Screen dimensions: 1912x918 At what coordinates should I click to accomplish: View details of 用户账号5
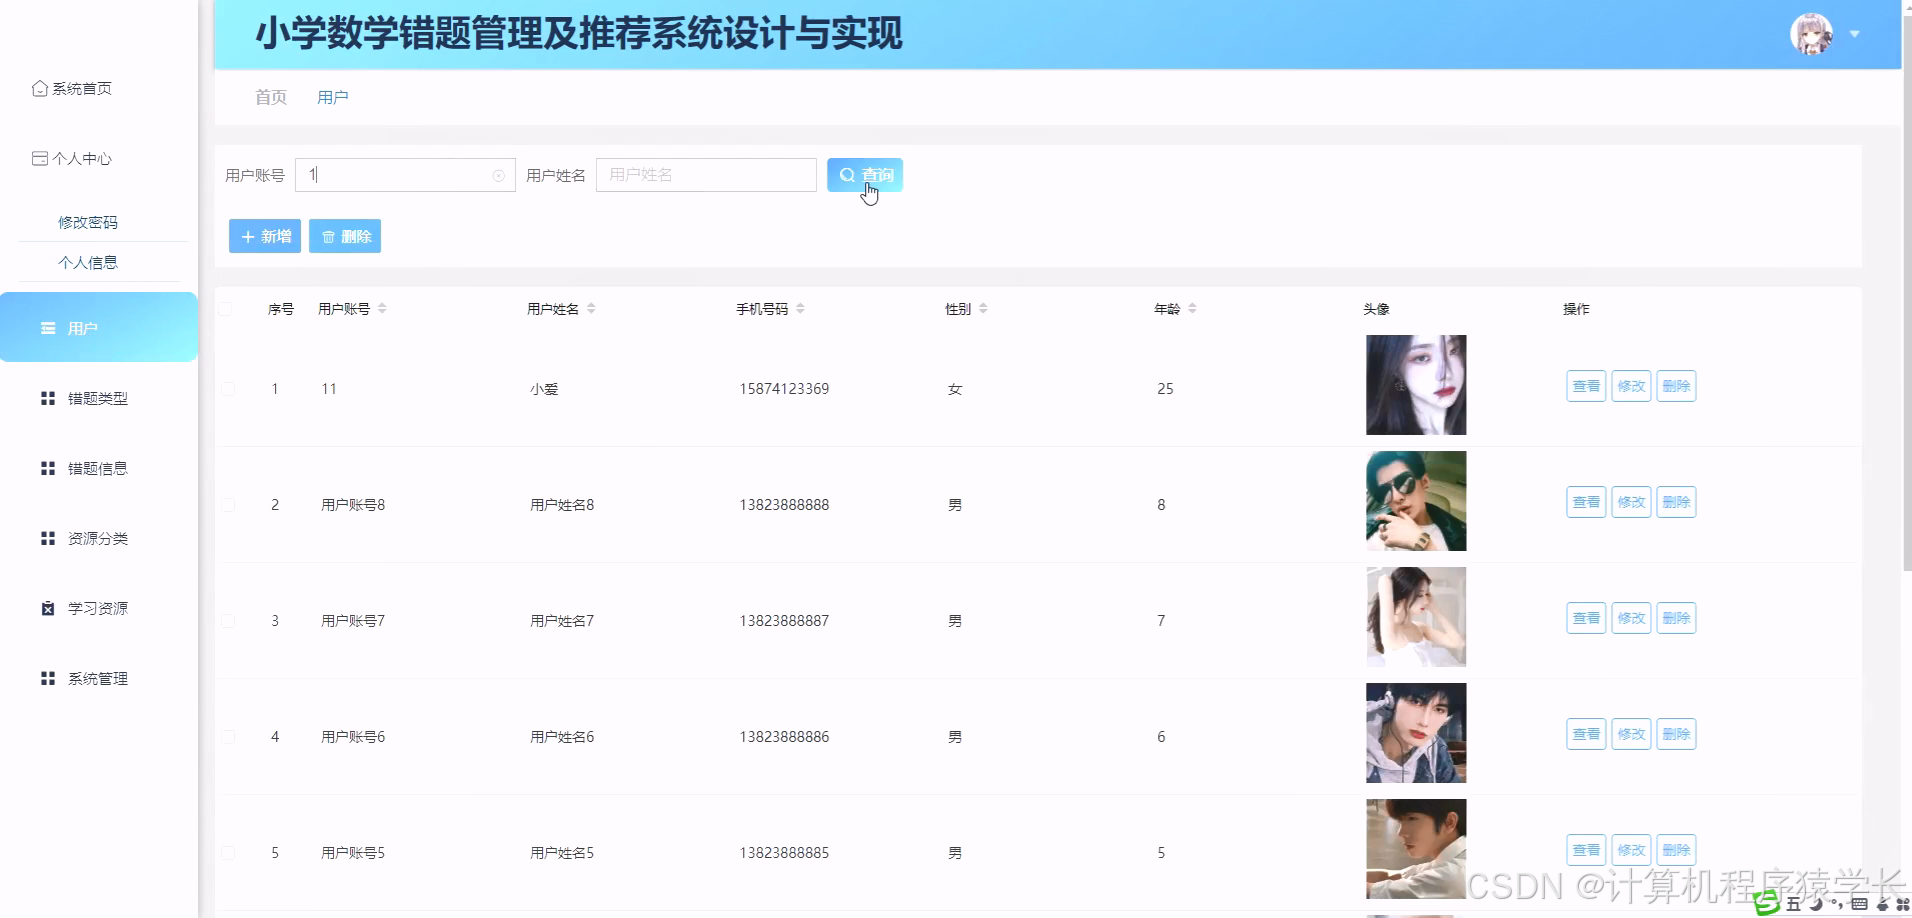point(1586,850)
